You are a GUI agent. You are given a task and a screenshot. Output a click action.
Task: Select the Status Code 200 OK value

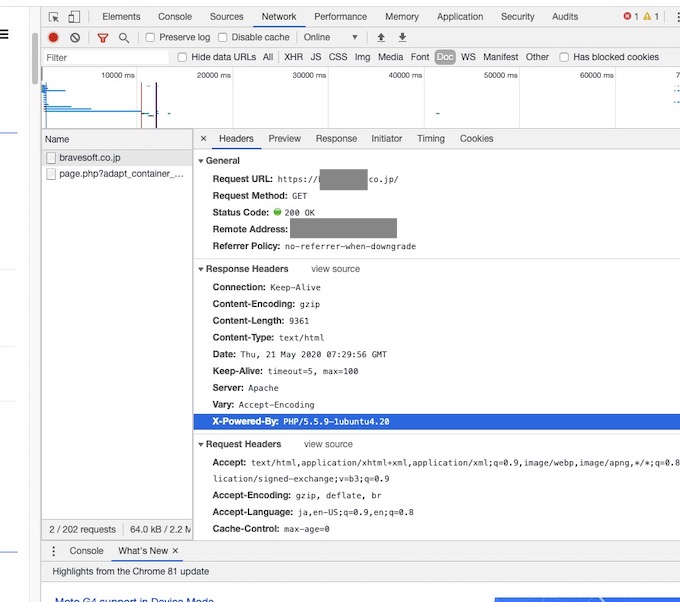point(299,213)
